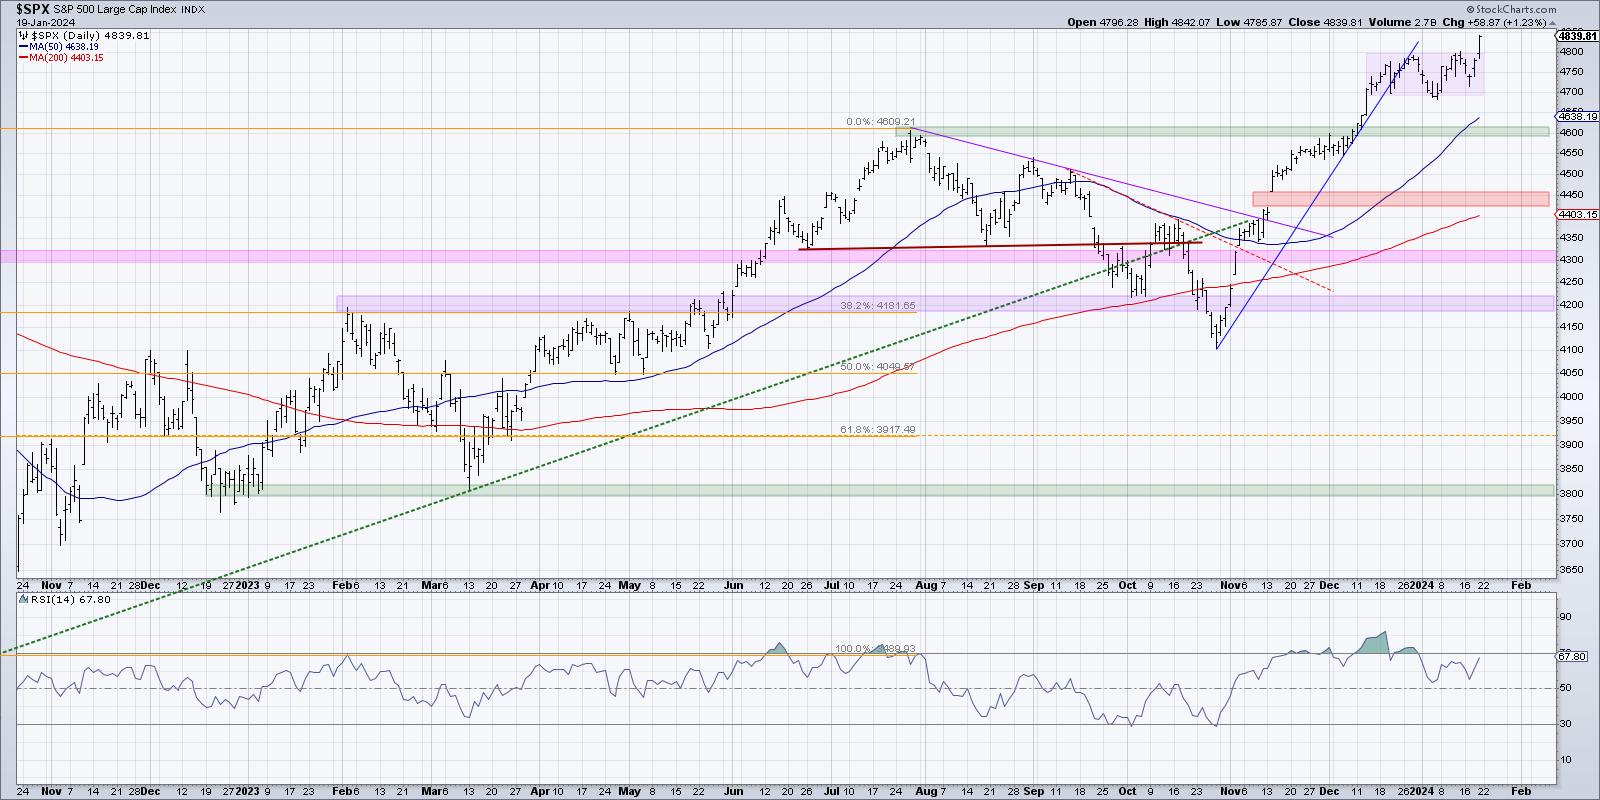Click the blue MA(50) legend line marker
This screenshot has width=1600, height=800.
pos(22,46)
